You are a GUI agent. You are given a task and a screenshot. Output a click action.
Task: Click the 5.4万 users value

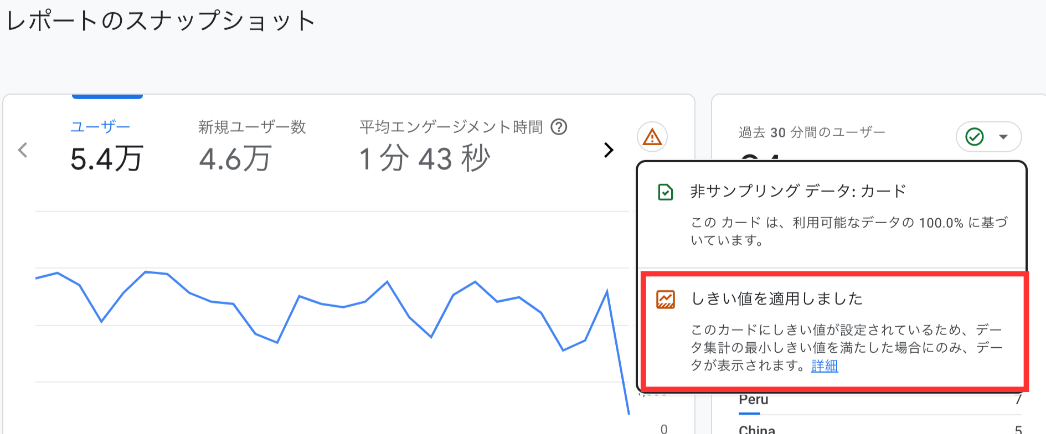coord(107,159)
